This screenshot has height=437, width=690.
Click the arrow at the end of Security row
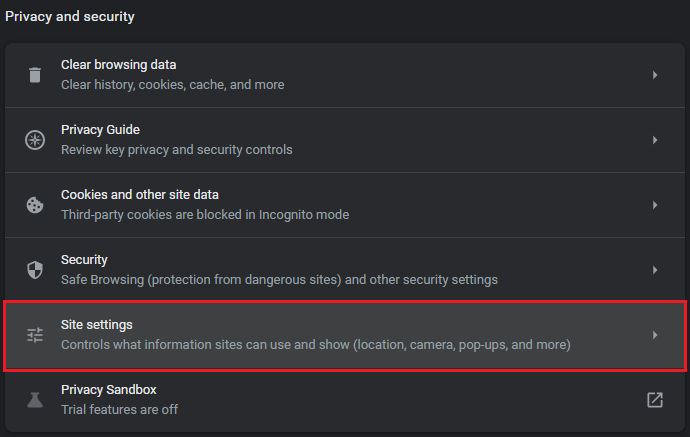(655, 270)
